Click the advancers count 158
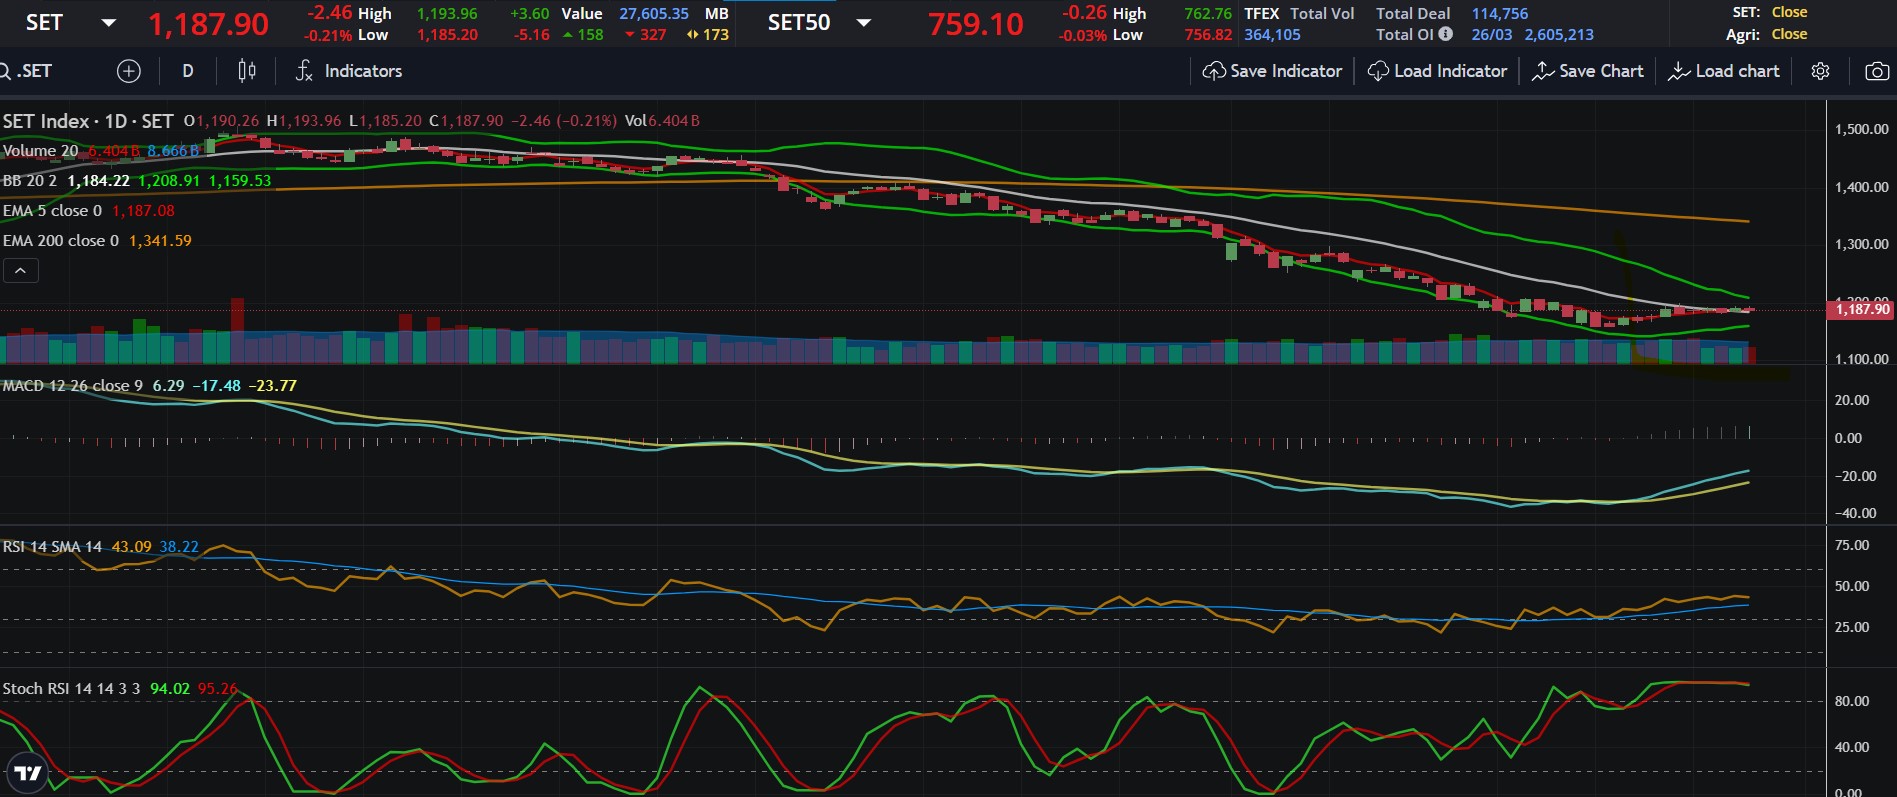Screen dimensions: 1897x797 (x=591, y=35)
